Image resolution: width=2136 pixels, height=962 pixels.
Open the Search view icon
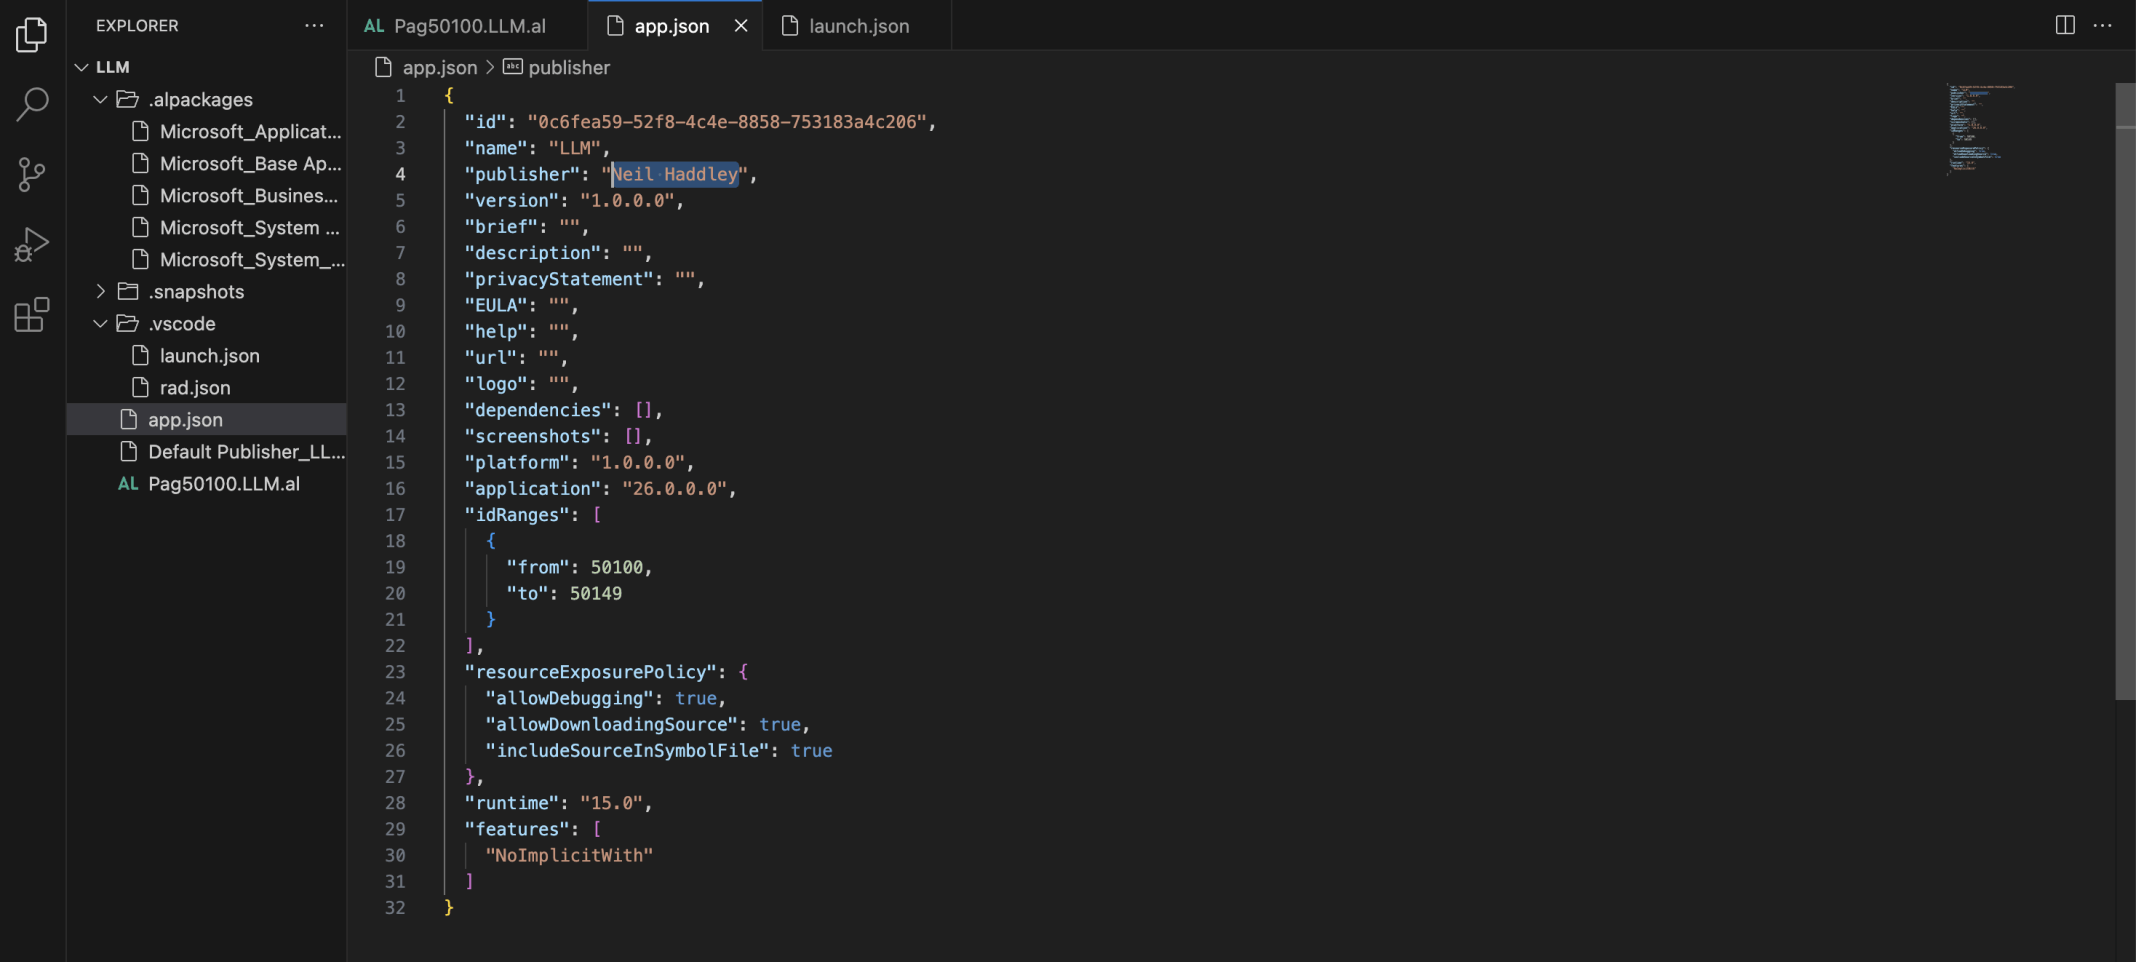click(32, 104)
